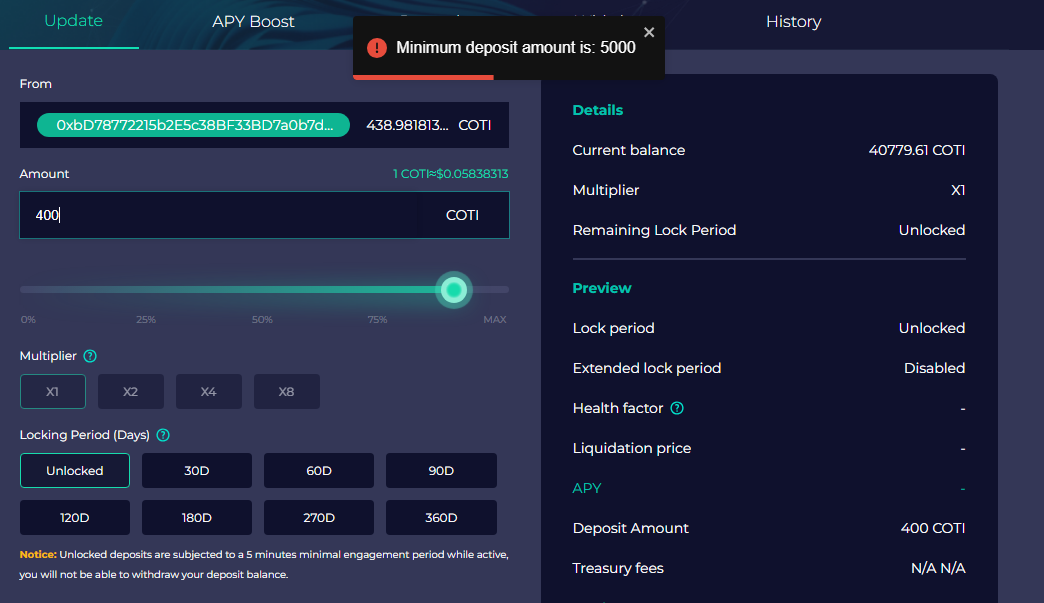Screen dimensions: 1044x603
Task: Click the COTI price rate text
Action: [x=450, y=174]
